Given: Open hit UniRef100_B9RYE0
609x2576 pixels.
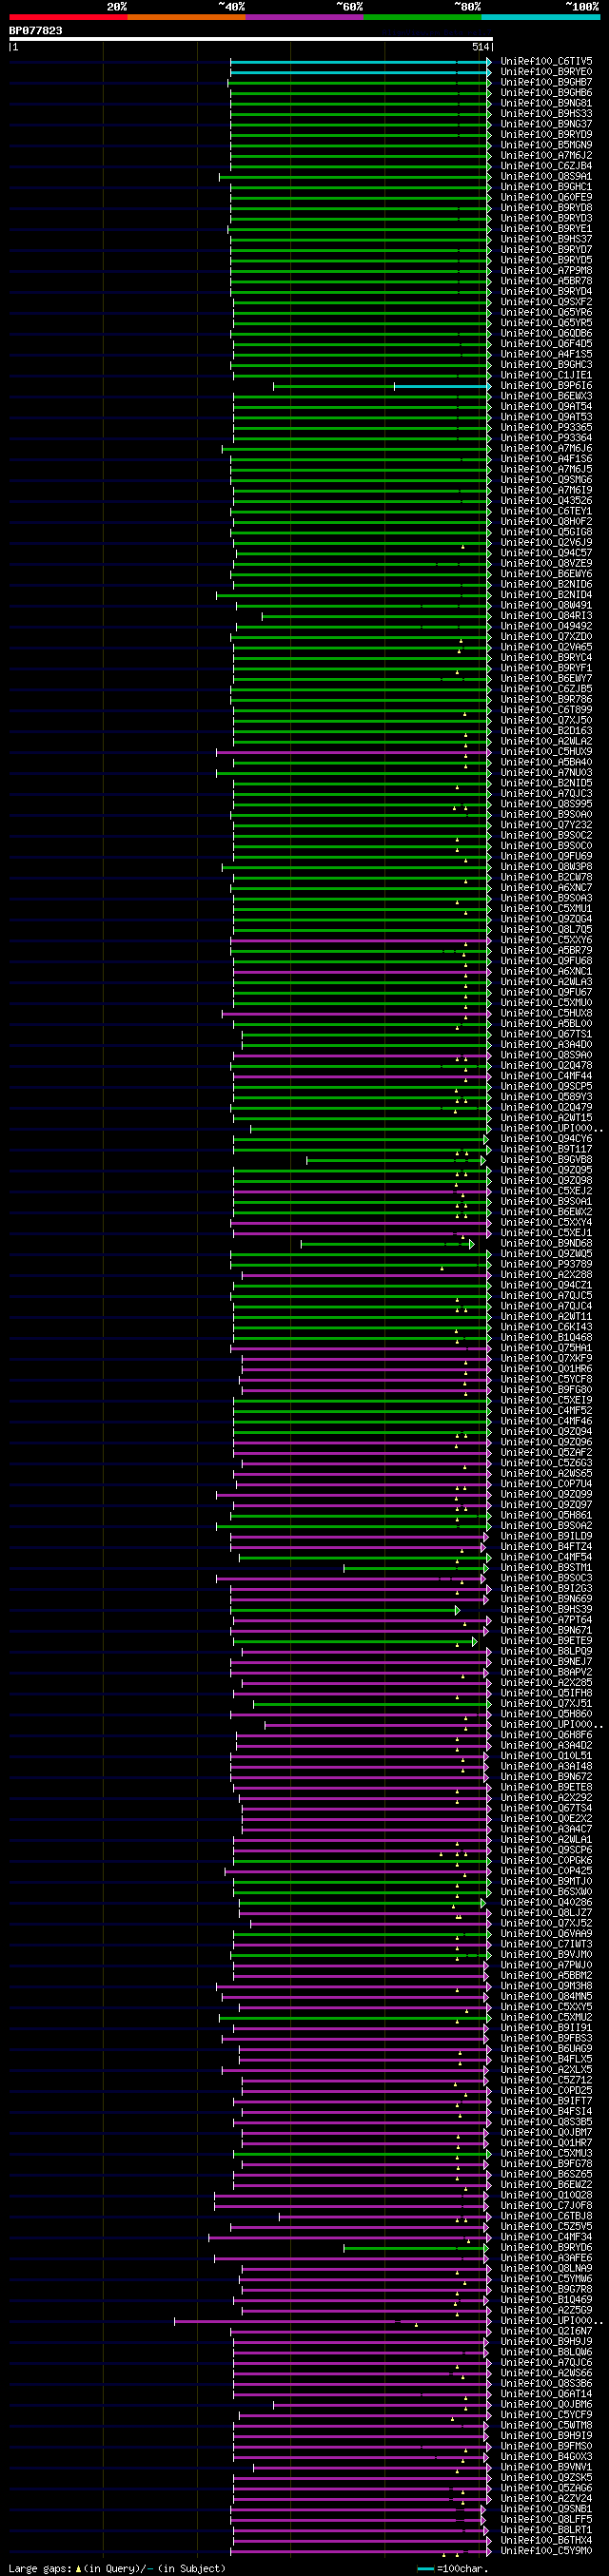Looking at the screenshot, I should pyautogui.click(x=546, y=72).
